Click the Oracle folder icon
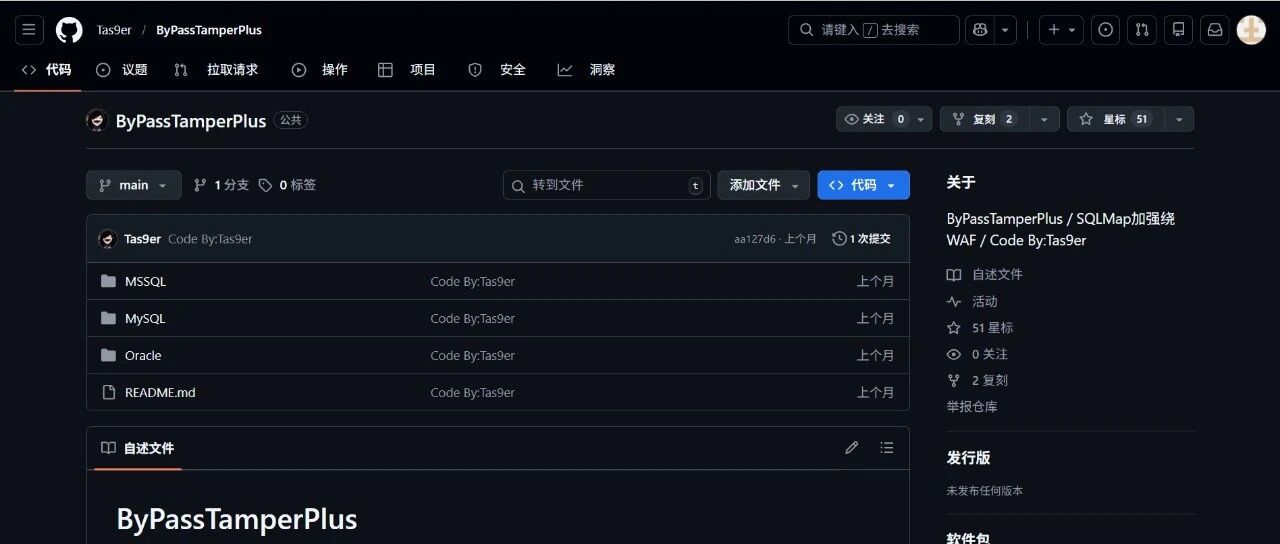Screen dimensions: 1280x544 (x=109, y=356)
